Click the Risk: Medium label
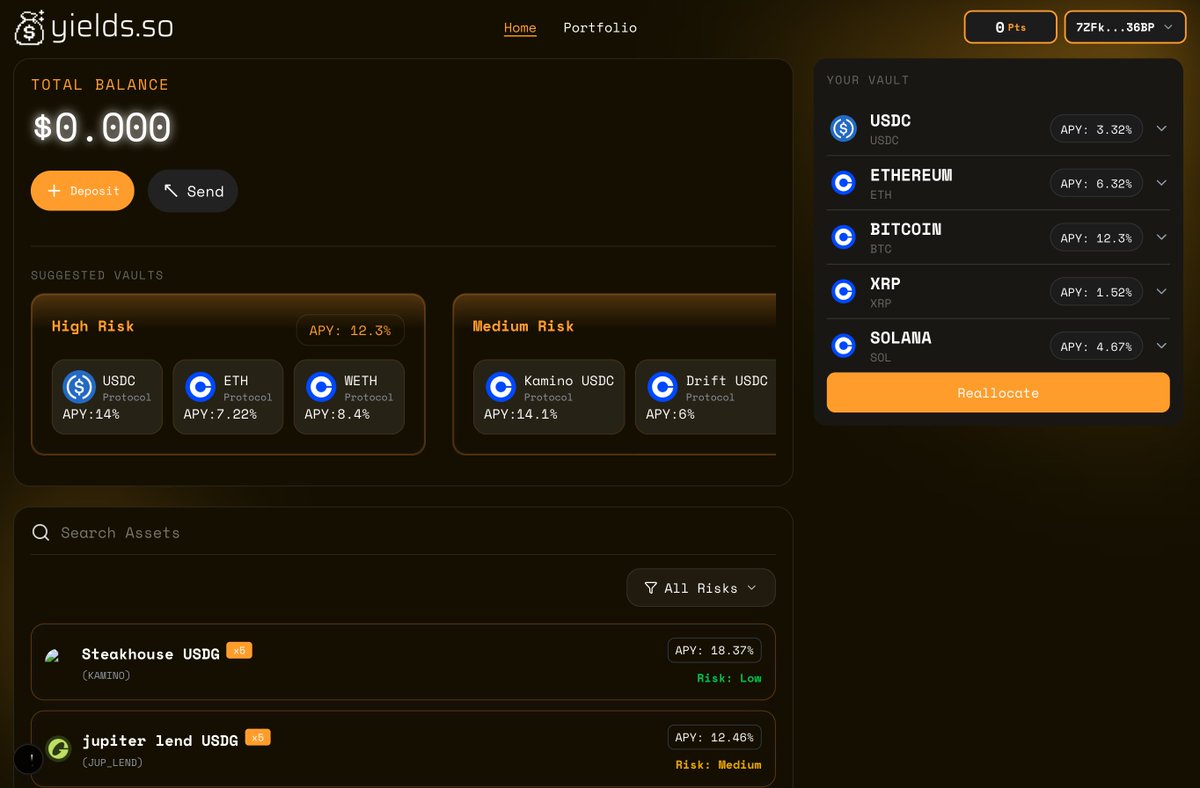The height and width of the screenshot is (788, 1200). pyautogui.click(x=718, y=765)
